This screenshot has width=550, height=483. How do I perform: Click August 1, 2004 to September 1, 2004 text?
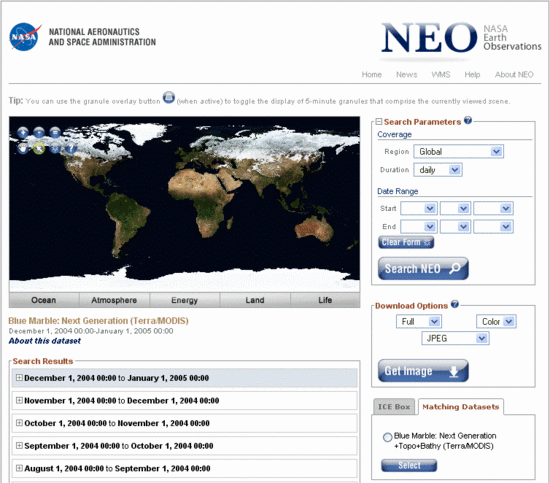(117, 469)
